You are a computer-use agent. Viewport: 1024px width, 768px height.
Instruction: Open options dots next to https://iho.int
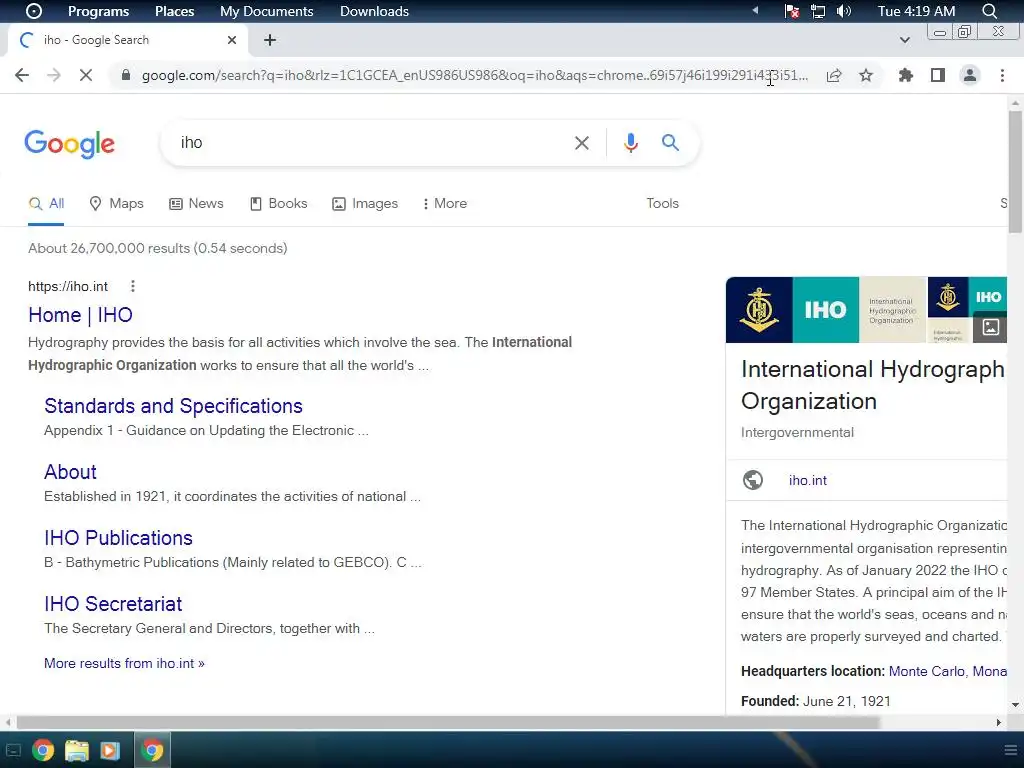133,286
